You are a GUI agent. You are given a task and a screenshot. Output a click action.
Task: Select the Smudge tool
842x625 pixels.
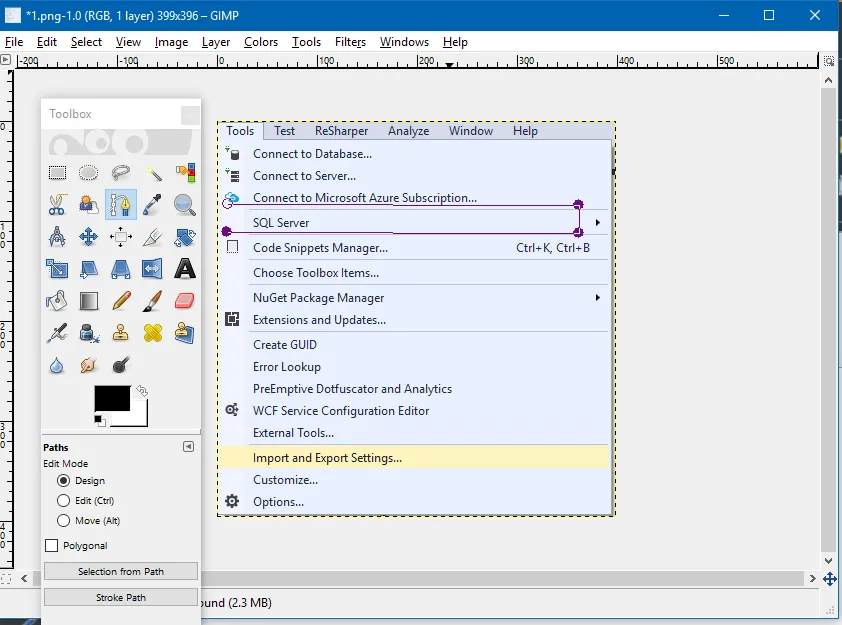[89, 365]
